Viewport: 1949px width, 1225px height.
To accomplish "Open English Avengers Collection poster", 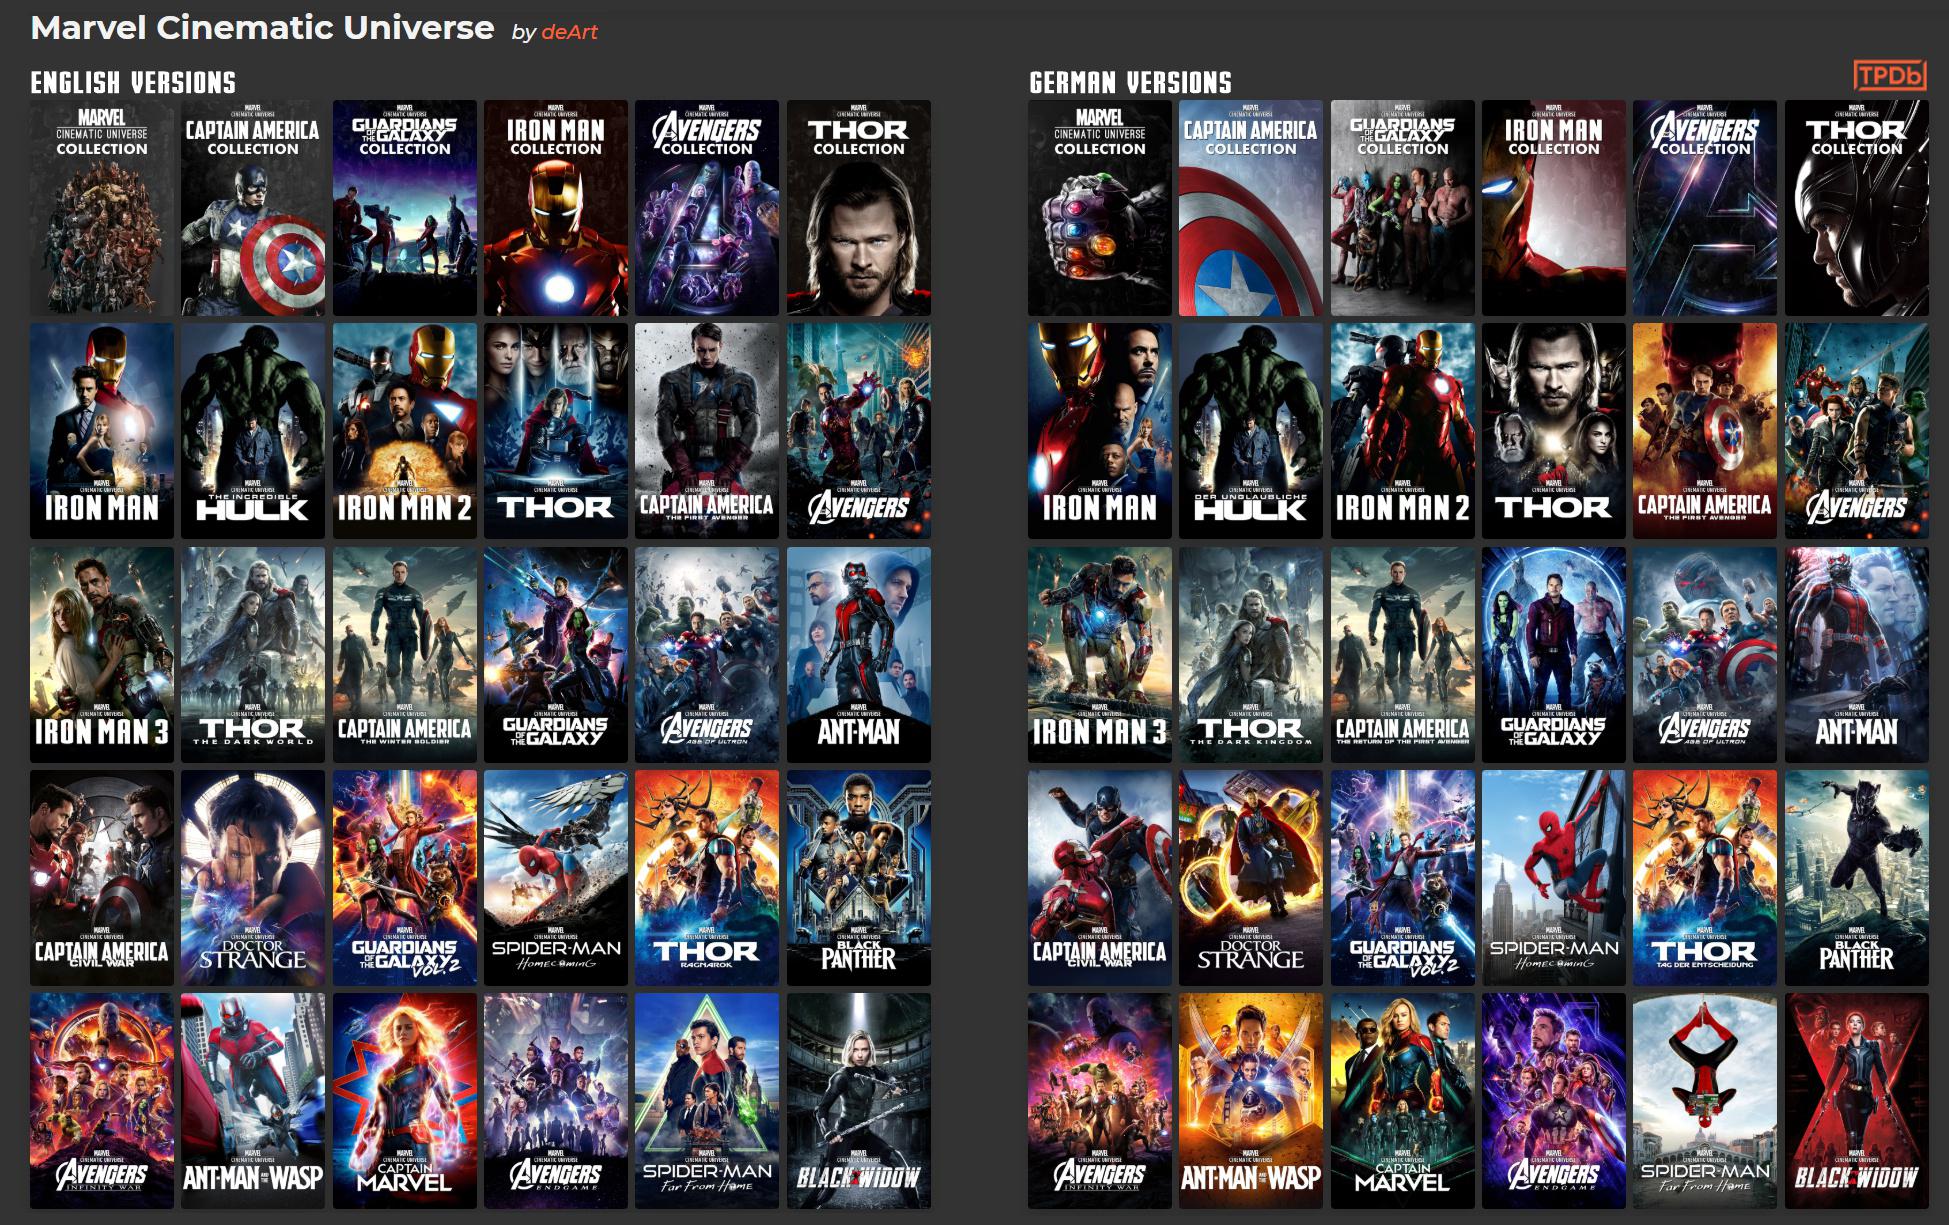I will coord(707,208).
